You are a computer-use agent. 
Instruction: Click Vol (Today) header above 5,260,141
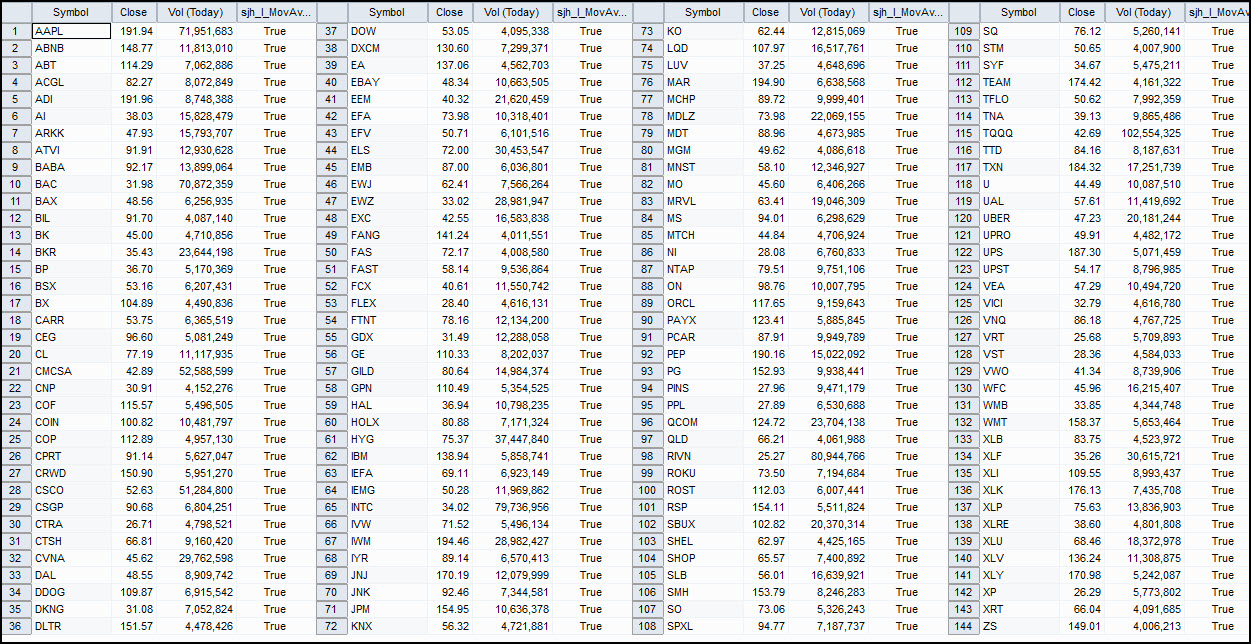1144,13
